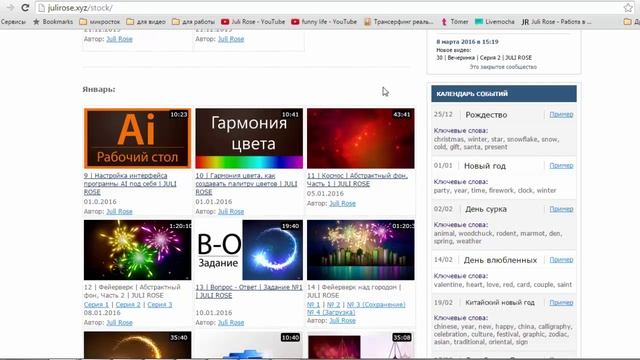
Task: Open the Juli Rose - Работа в bookmark
Action: tap(556, 22)
